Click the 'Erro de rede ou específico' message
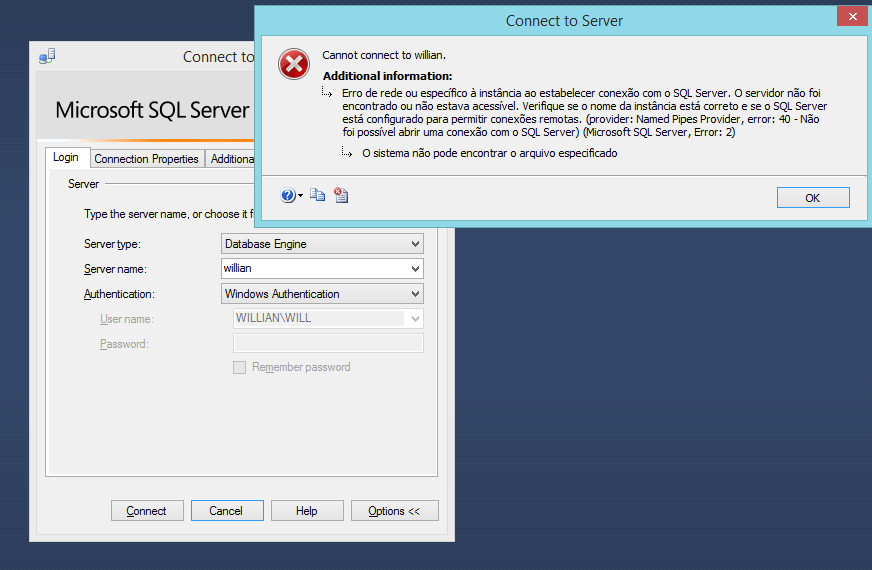 [x=584, y=112]
